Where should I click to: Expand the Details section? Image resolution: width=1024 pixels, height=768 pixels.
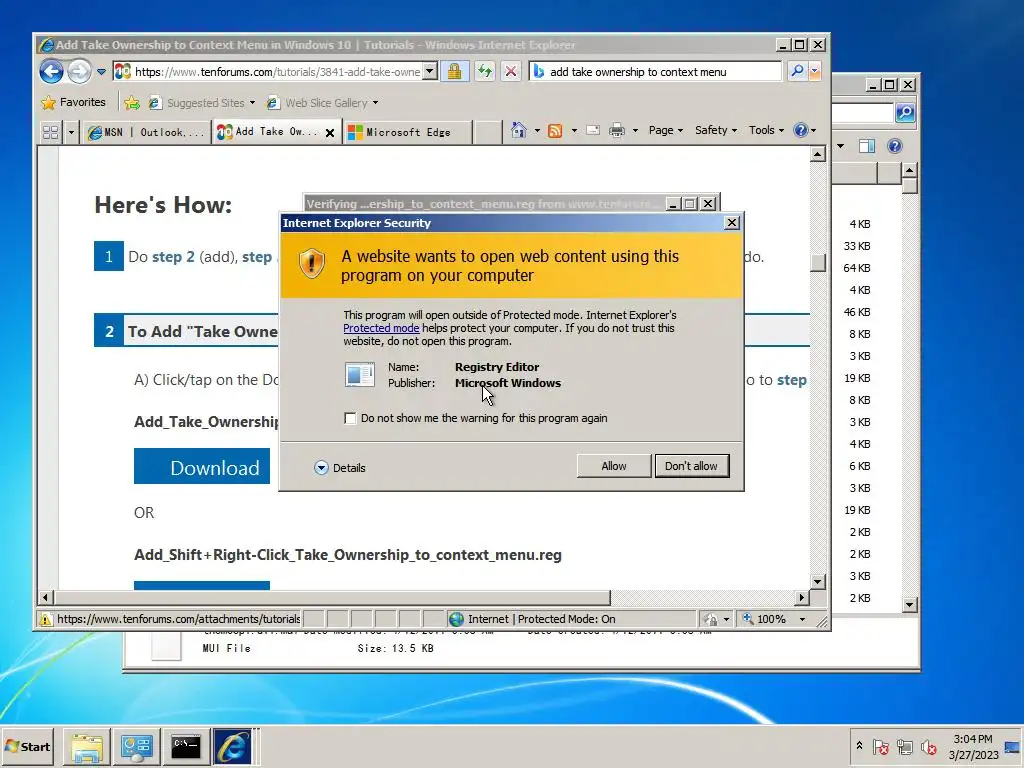point(340,468)
